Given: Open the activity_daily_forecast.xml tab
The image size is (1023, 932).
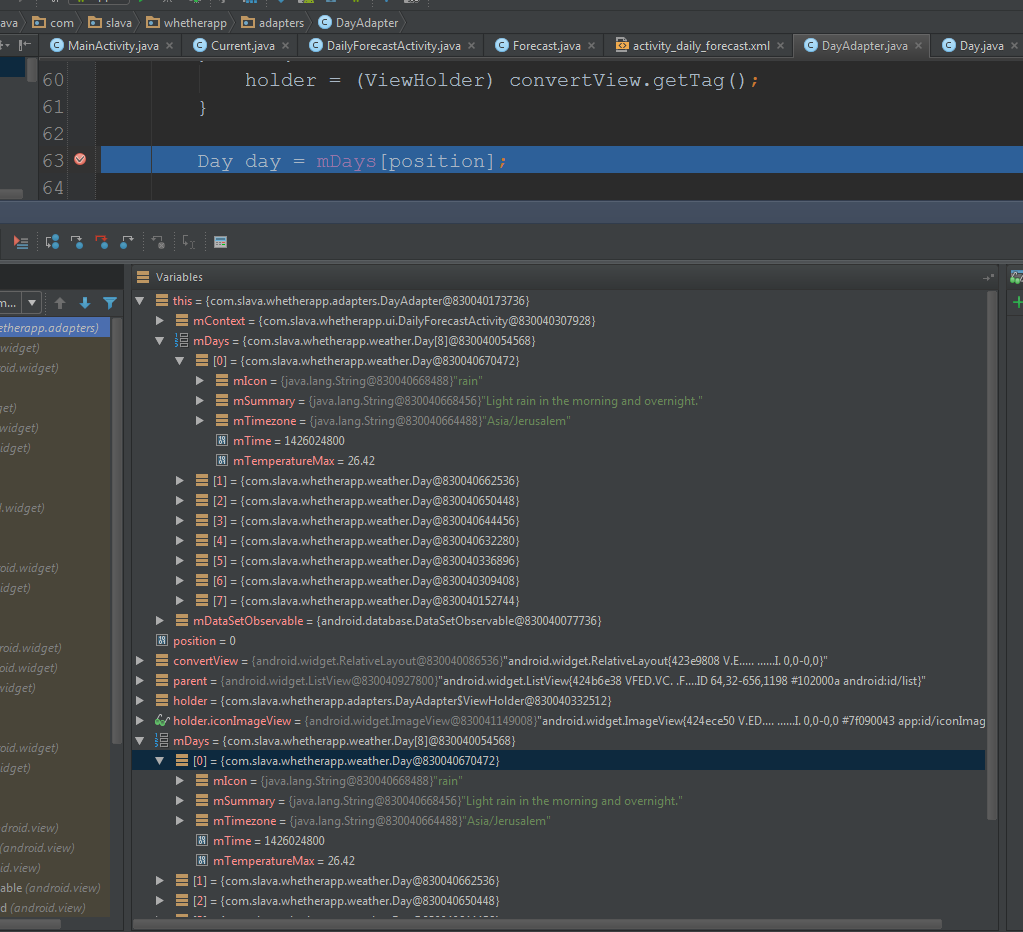Looking at the screenshot, I should [700, 45].
